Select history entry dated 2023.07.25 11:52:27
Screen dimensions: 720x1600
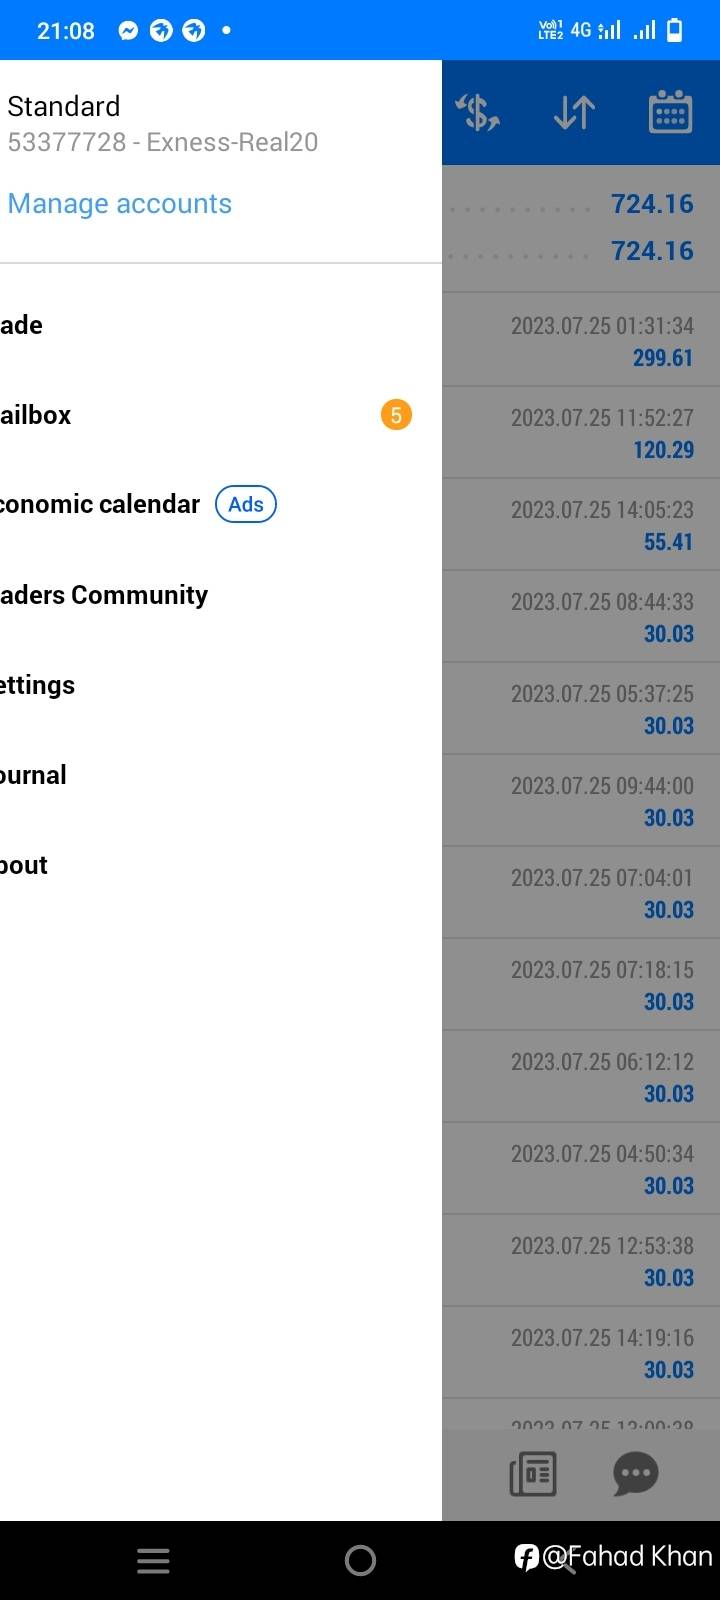(x=581, y=433)
